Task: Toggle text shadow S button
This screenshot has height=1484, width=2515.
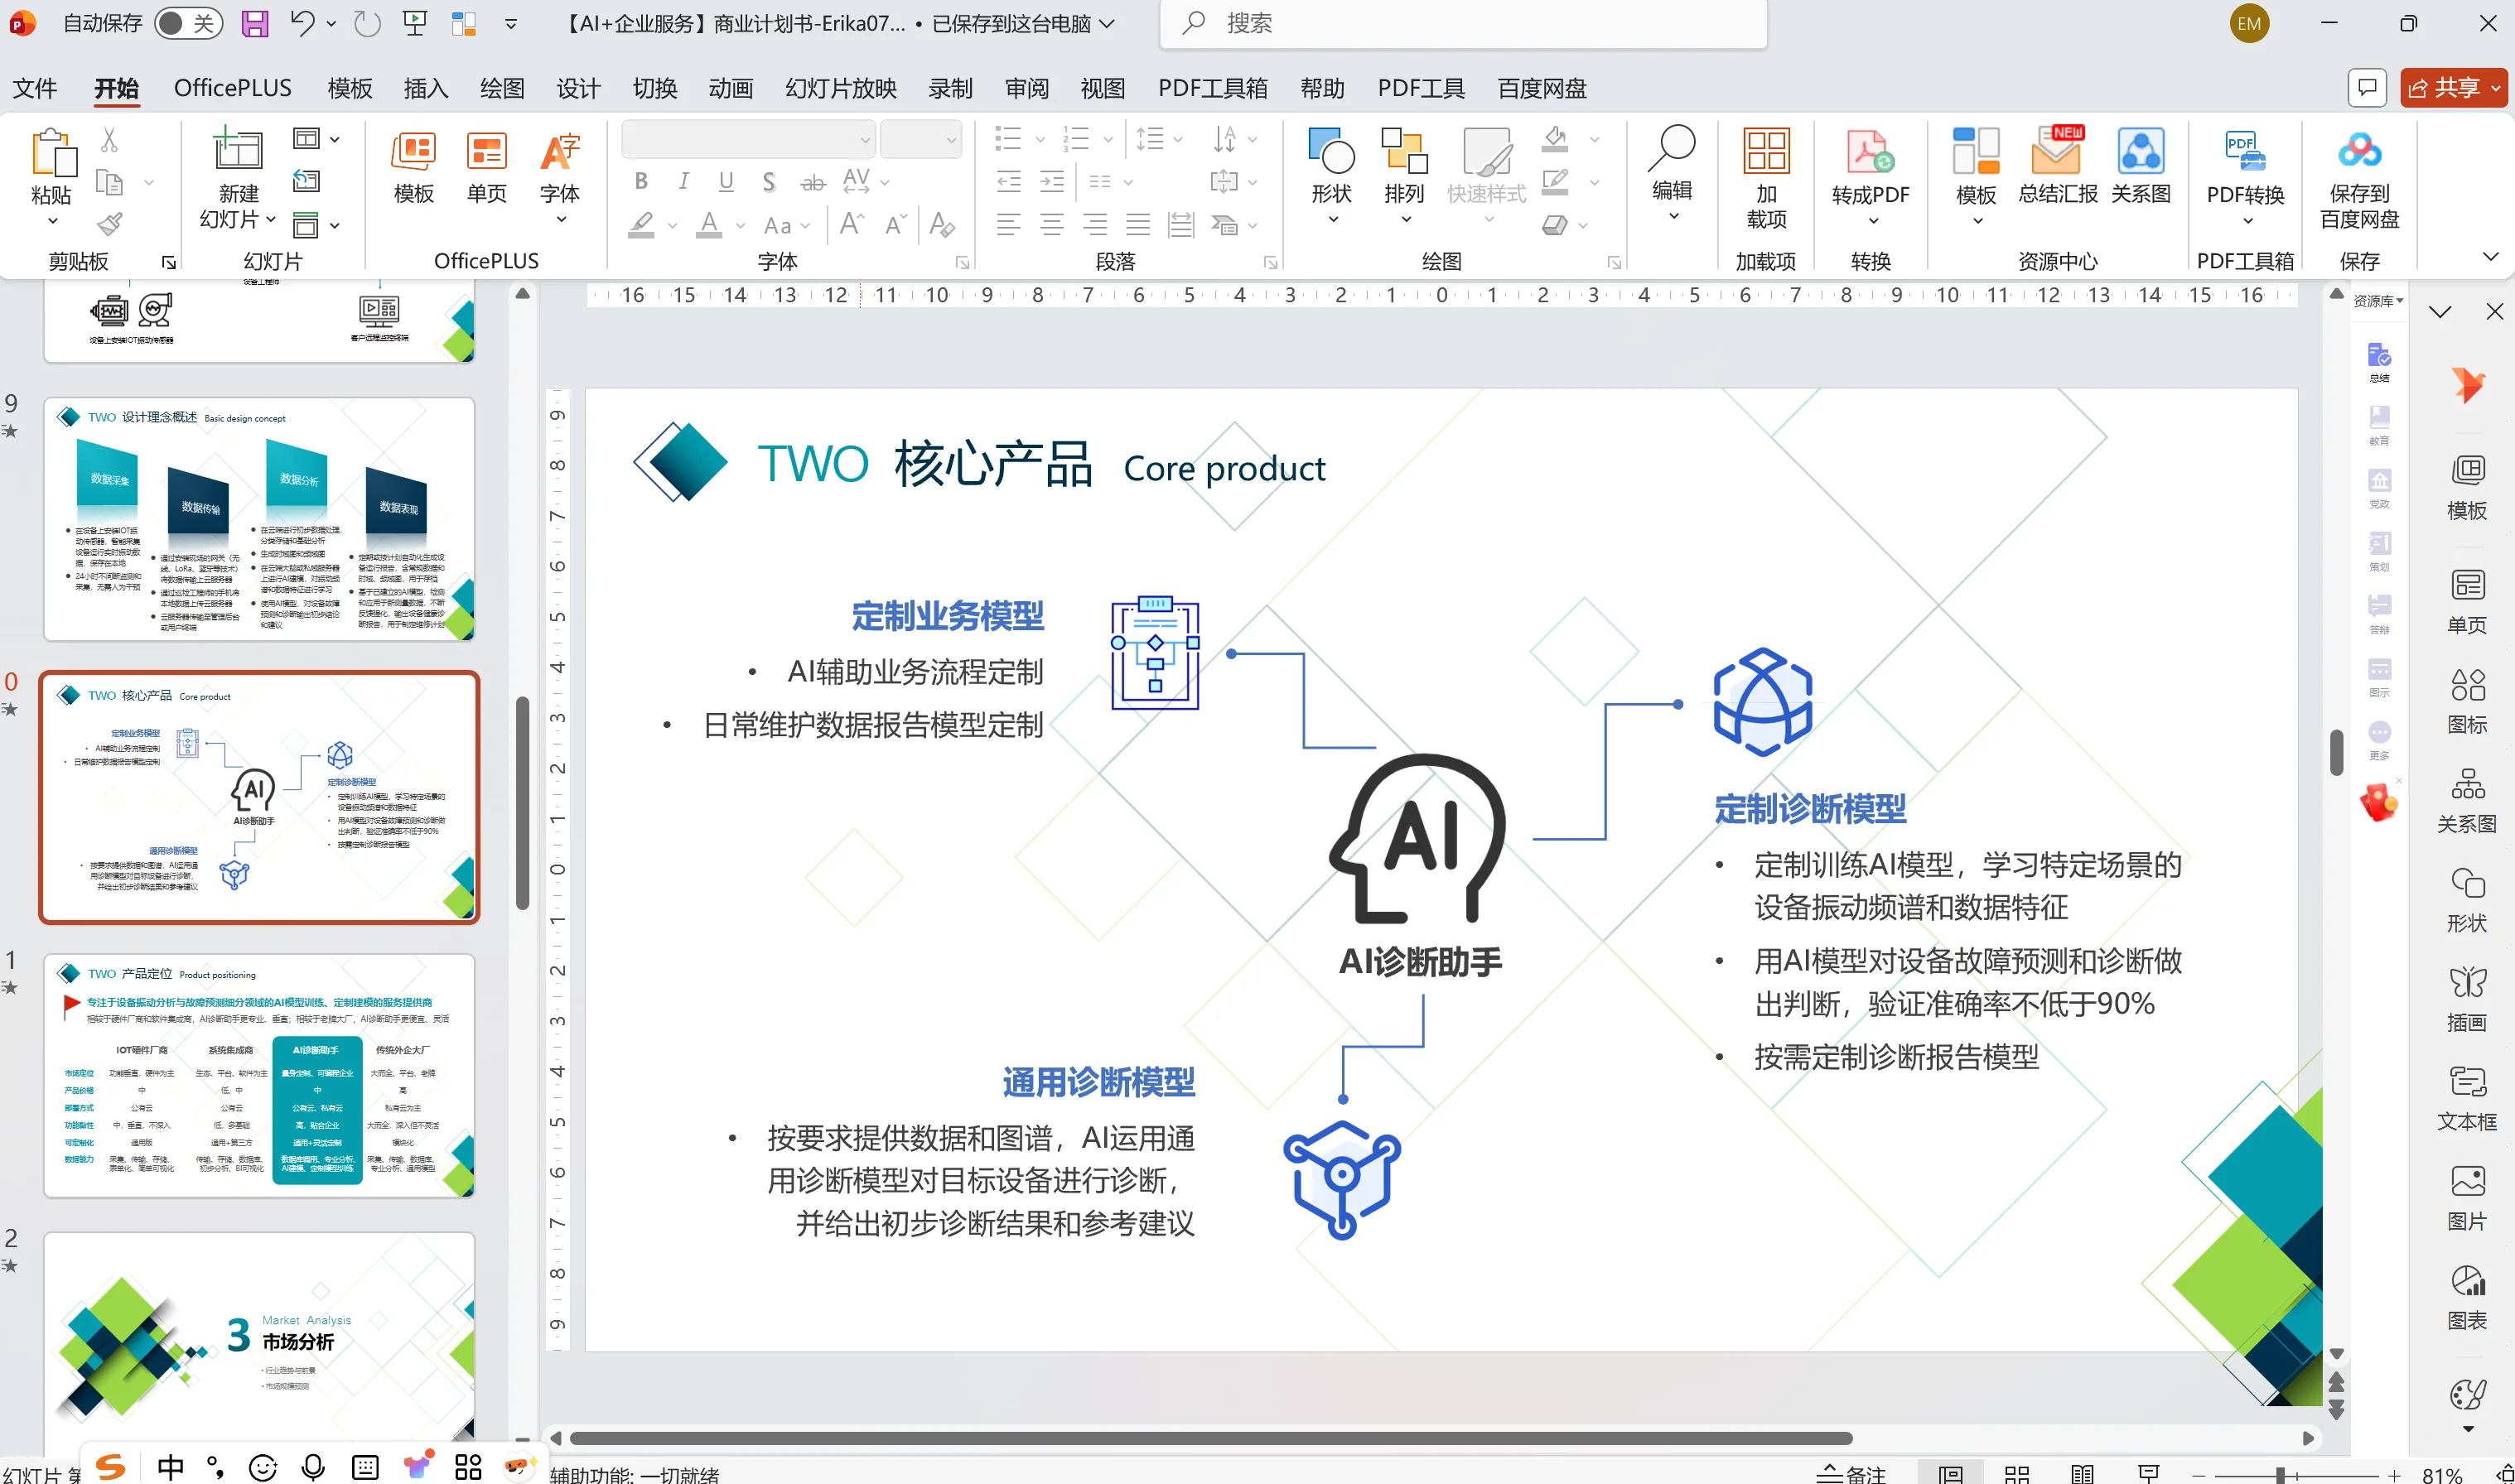Action: (x=768, y=181)
